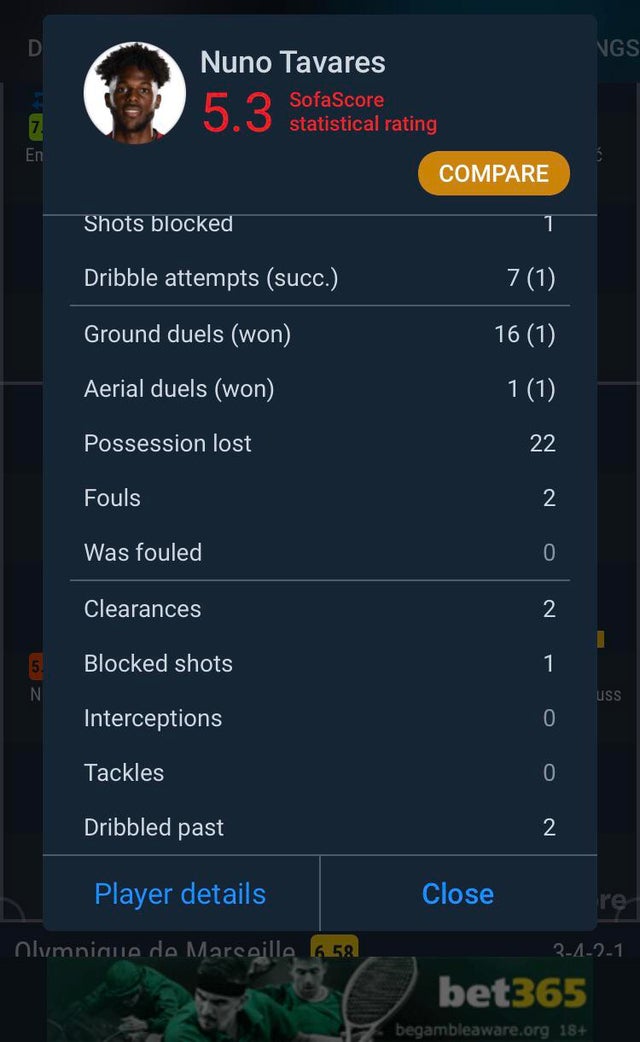
Task: Select the Blocked shots row
Action: (320, 663)
